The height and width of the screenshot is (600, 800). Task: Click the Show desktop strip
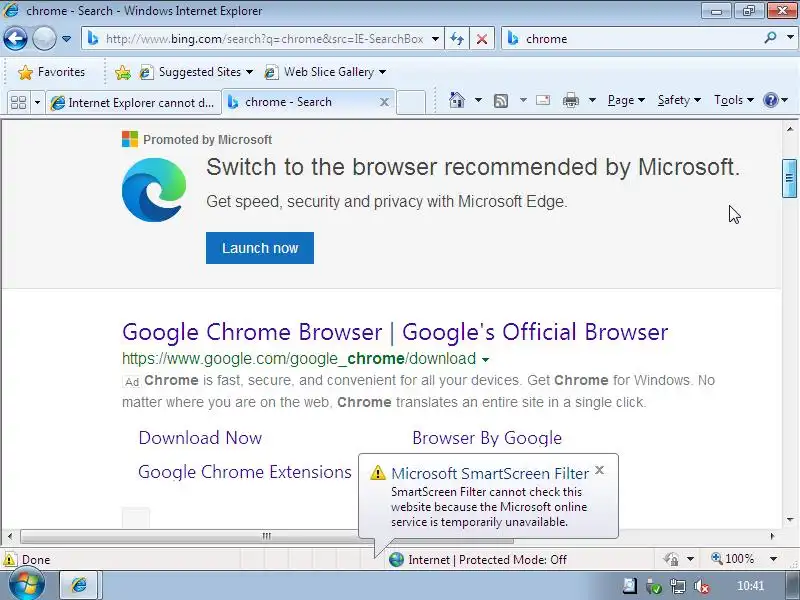tap(793, 585)
